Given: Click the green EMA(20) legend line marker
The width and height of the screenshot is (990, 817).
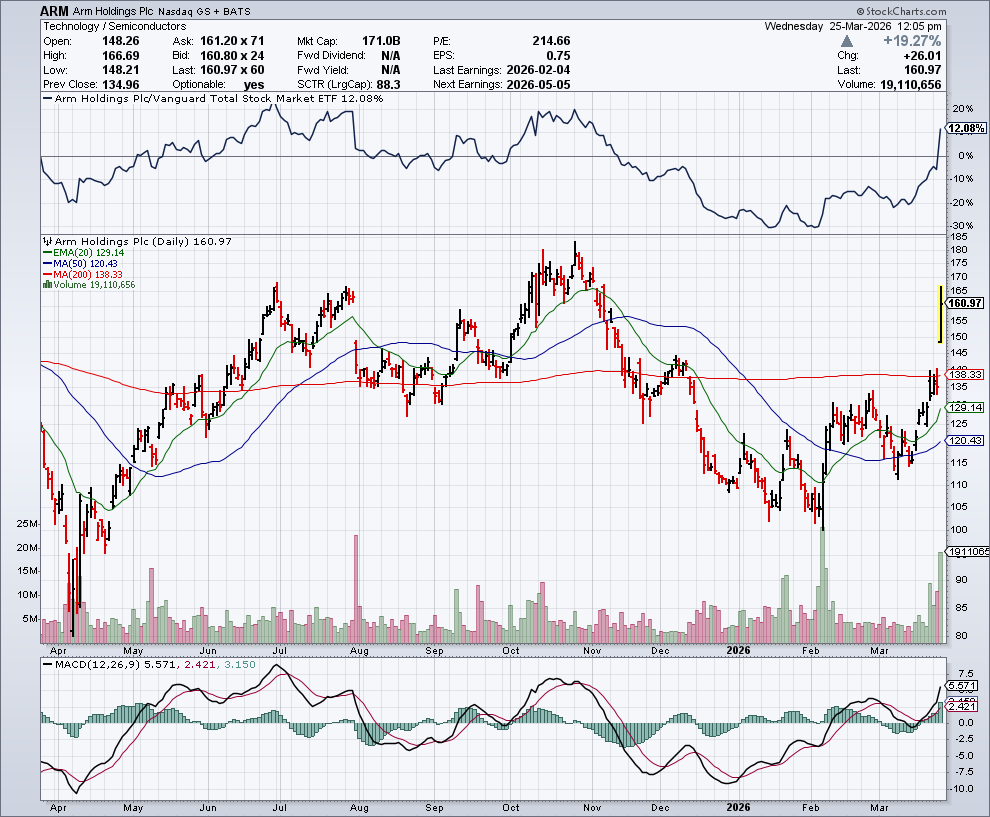Looking at the screenshot, I should click(x=45, y=253).
